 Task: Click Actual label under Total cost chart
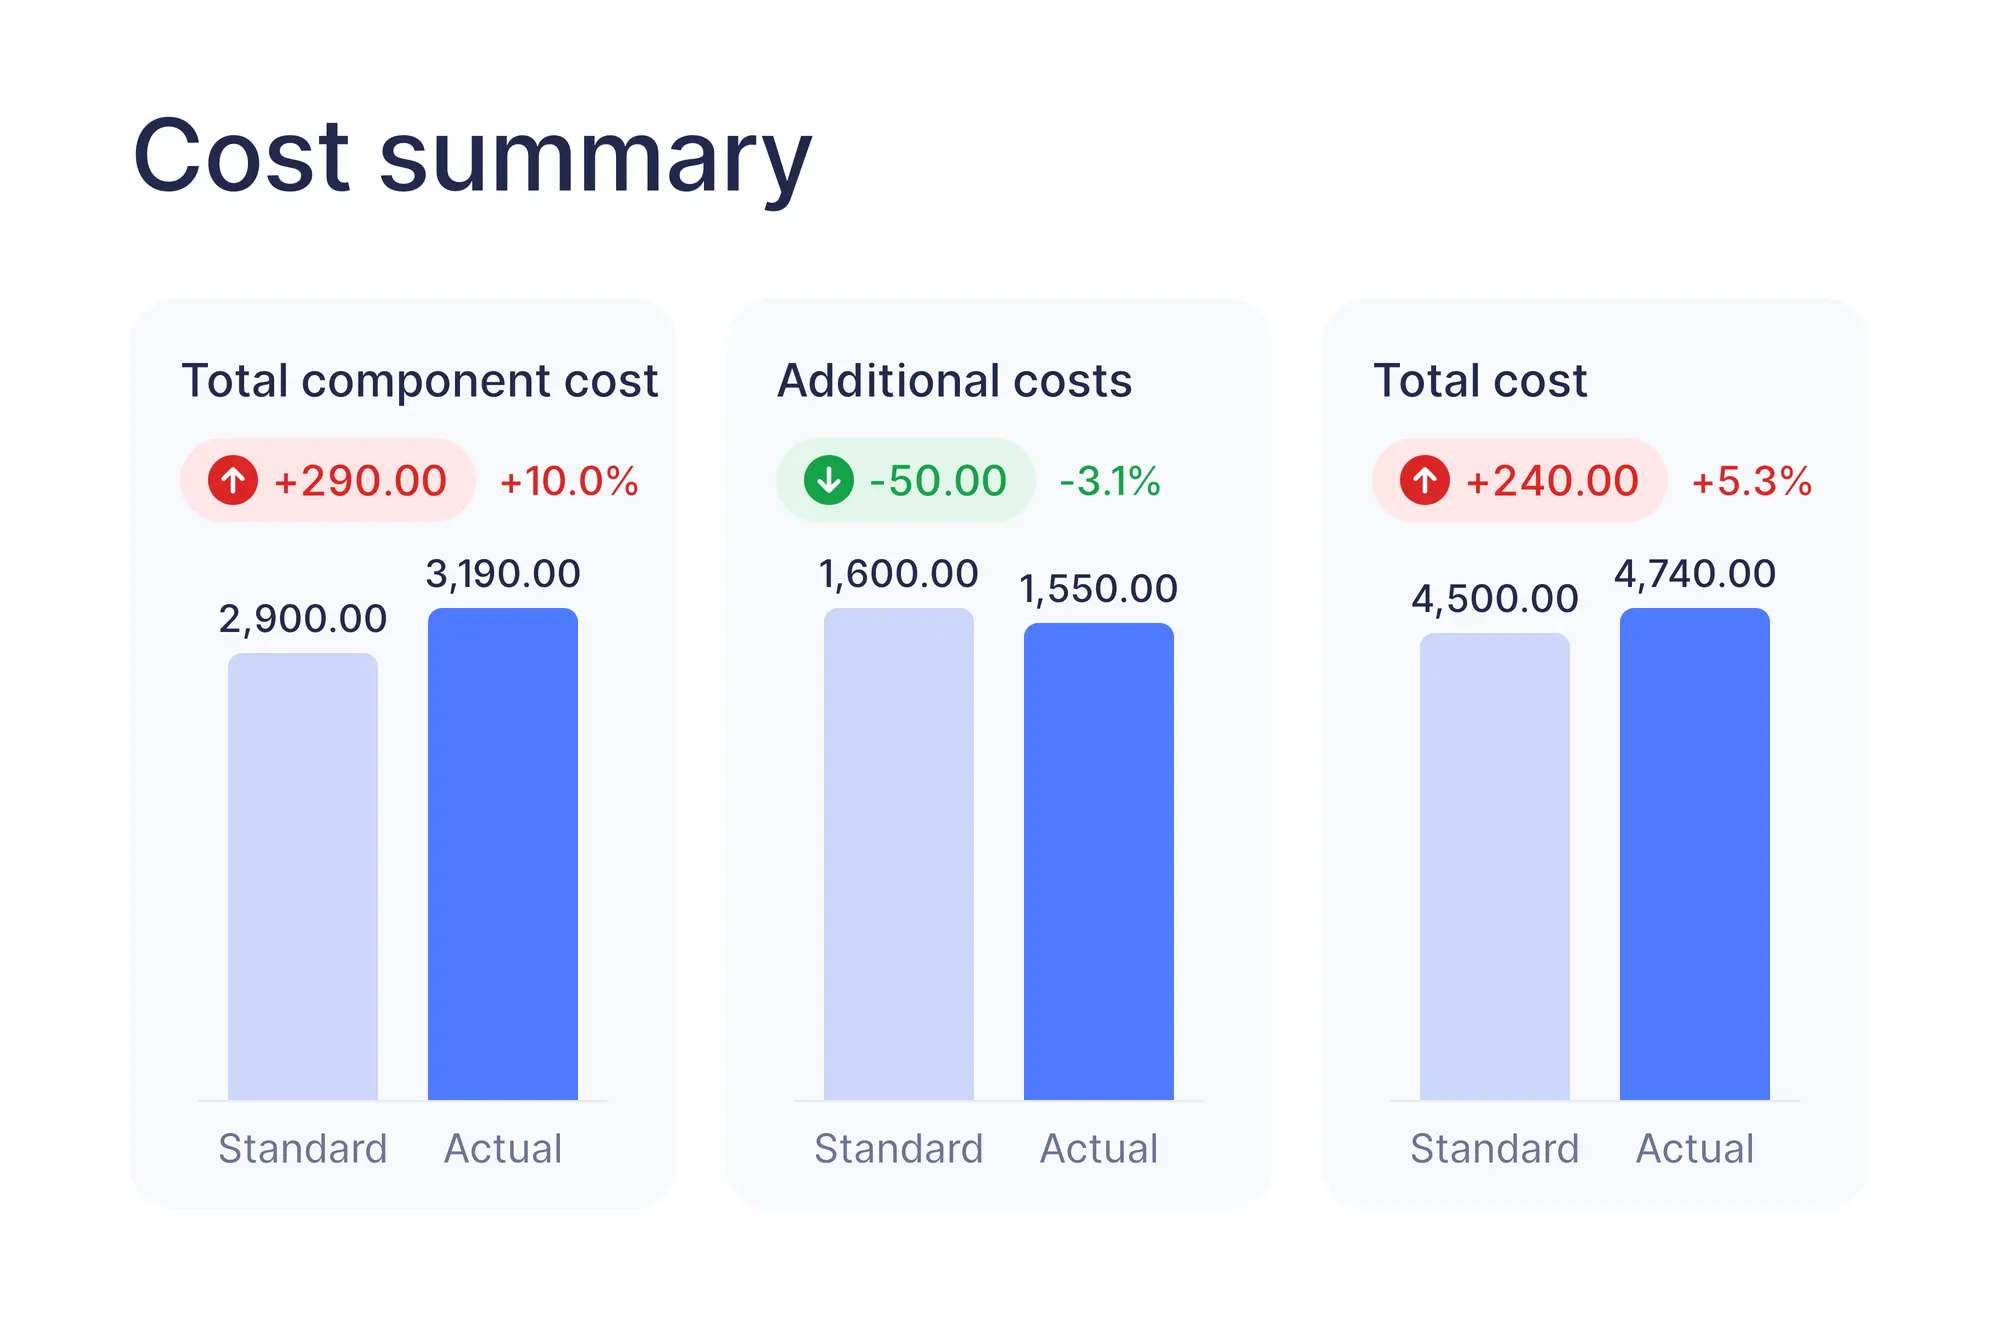pyautogui.click(x=1695, y=1149)
